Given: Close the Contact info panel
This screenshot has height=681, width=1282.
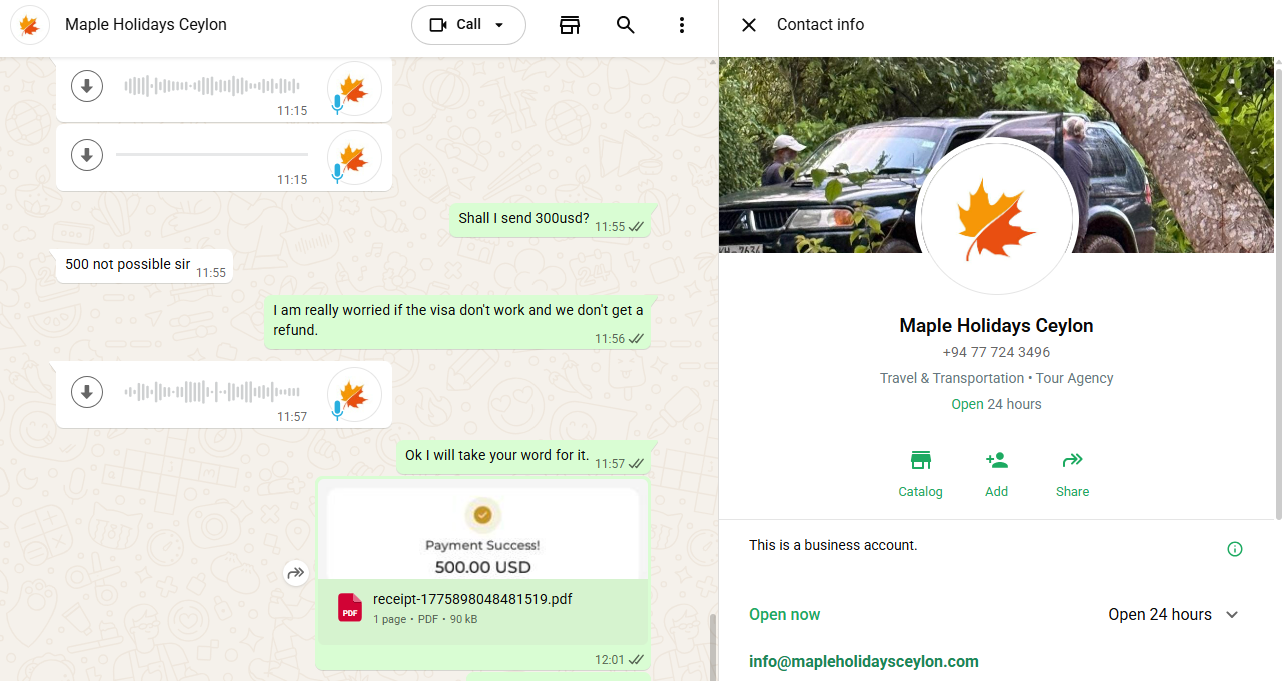Looking at the screenshot, I should click(x=749, y=25).
